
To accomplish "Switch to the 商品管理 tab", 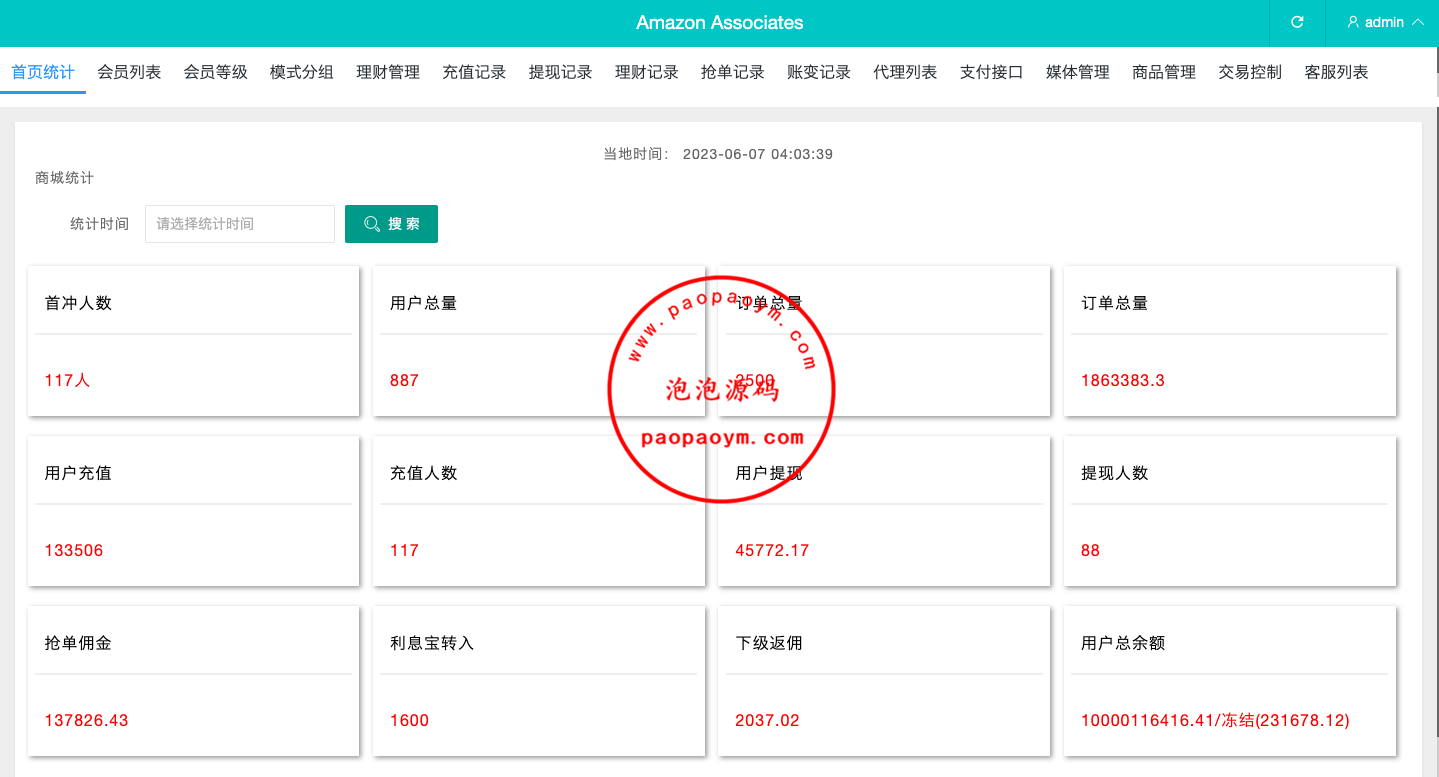I will tap(1163, 72).
